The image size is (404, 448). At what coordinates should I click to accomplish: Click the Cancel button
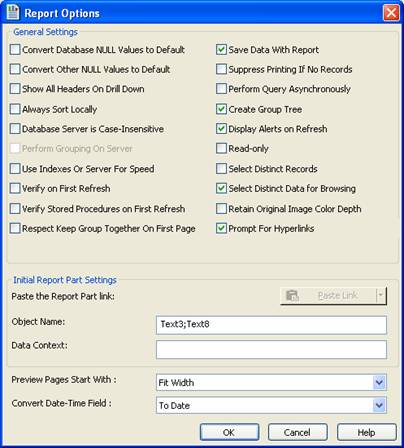point(298,432)
